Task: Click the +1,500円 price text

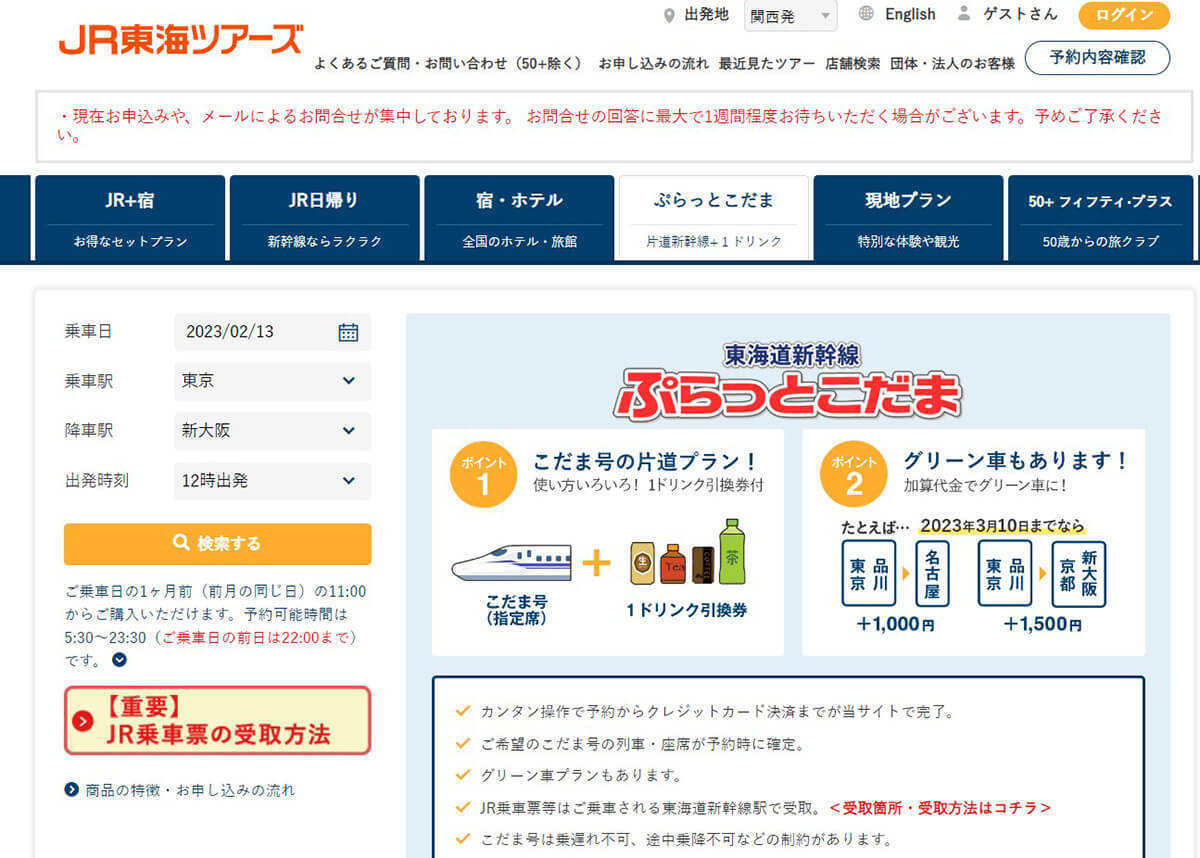Action: point(1042,624)
